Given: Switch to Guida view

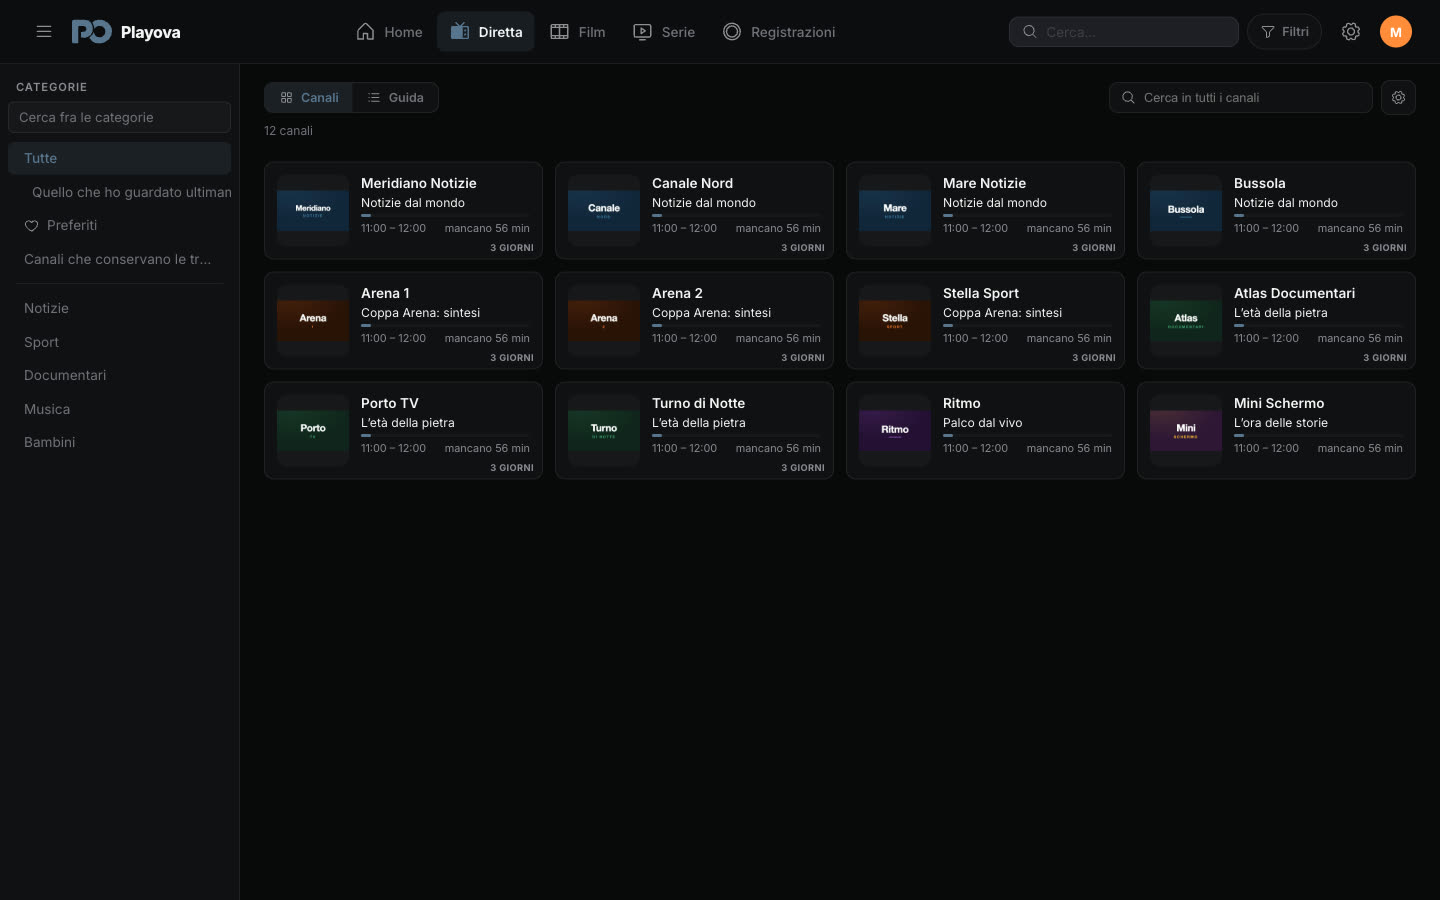Looking at the screenshot, I should coord(395,98).
